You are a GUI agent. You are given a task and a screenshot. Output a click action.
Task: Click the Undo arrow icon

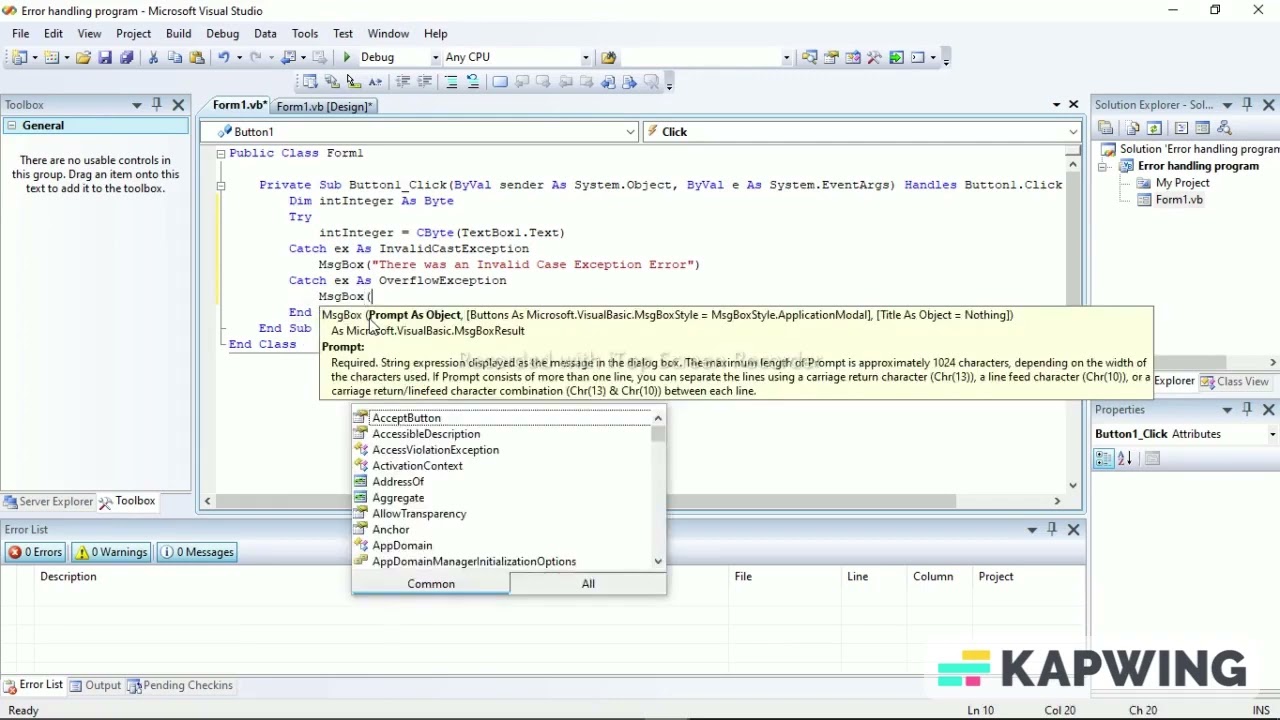224,57
